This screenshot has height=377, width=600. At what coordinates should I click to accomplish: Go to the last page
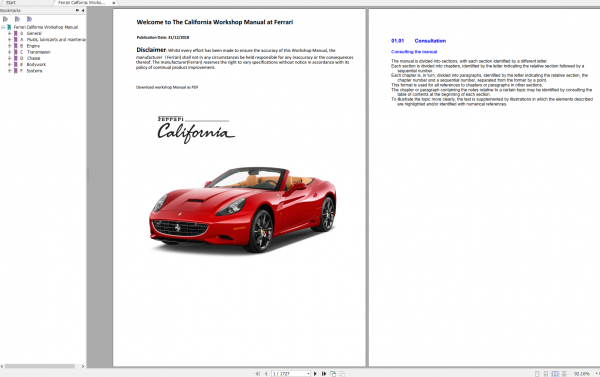tap(324, 374)
